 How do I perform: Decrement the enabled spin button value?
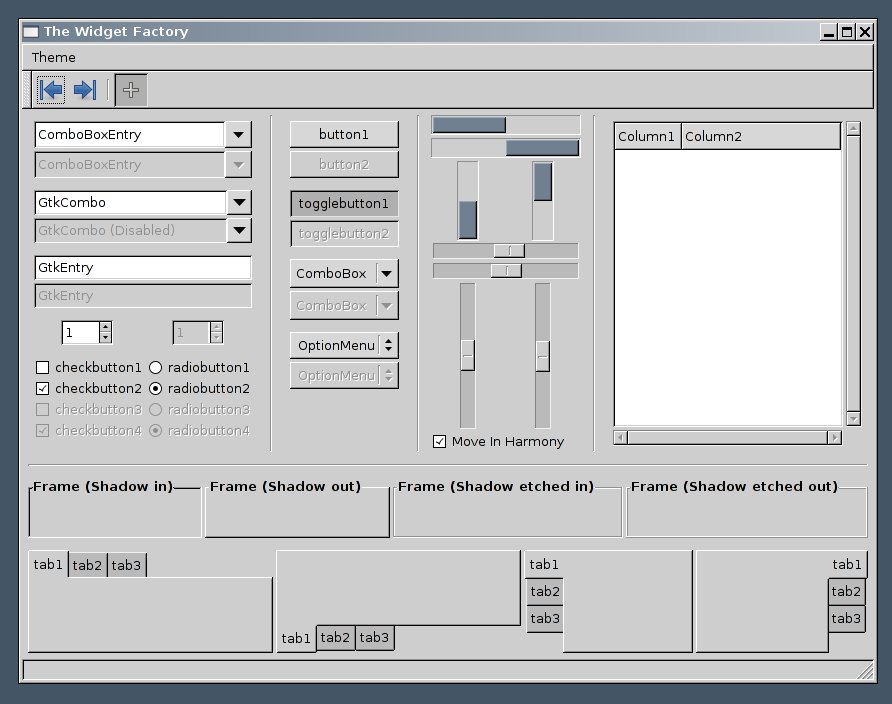105,338
